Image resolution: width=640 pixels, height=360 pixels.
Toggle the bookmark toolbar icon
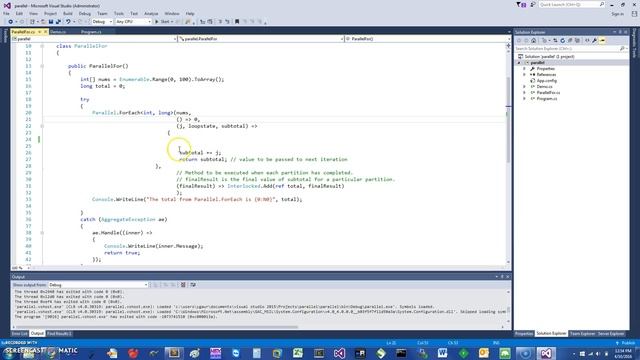pyautogui.click(x=237, y=22)
